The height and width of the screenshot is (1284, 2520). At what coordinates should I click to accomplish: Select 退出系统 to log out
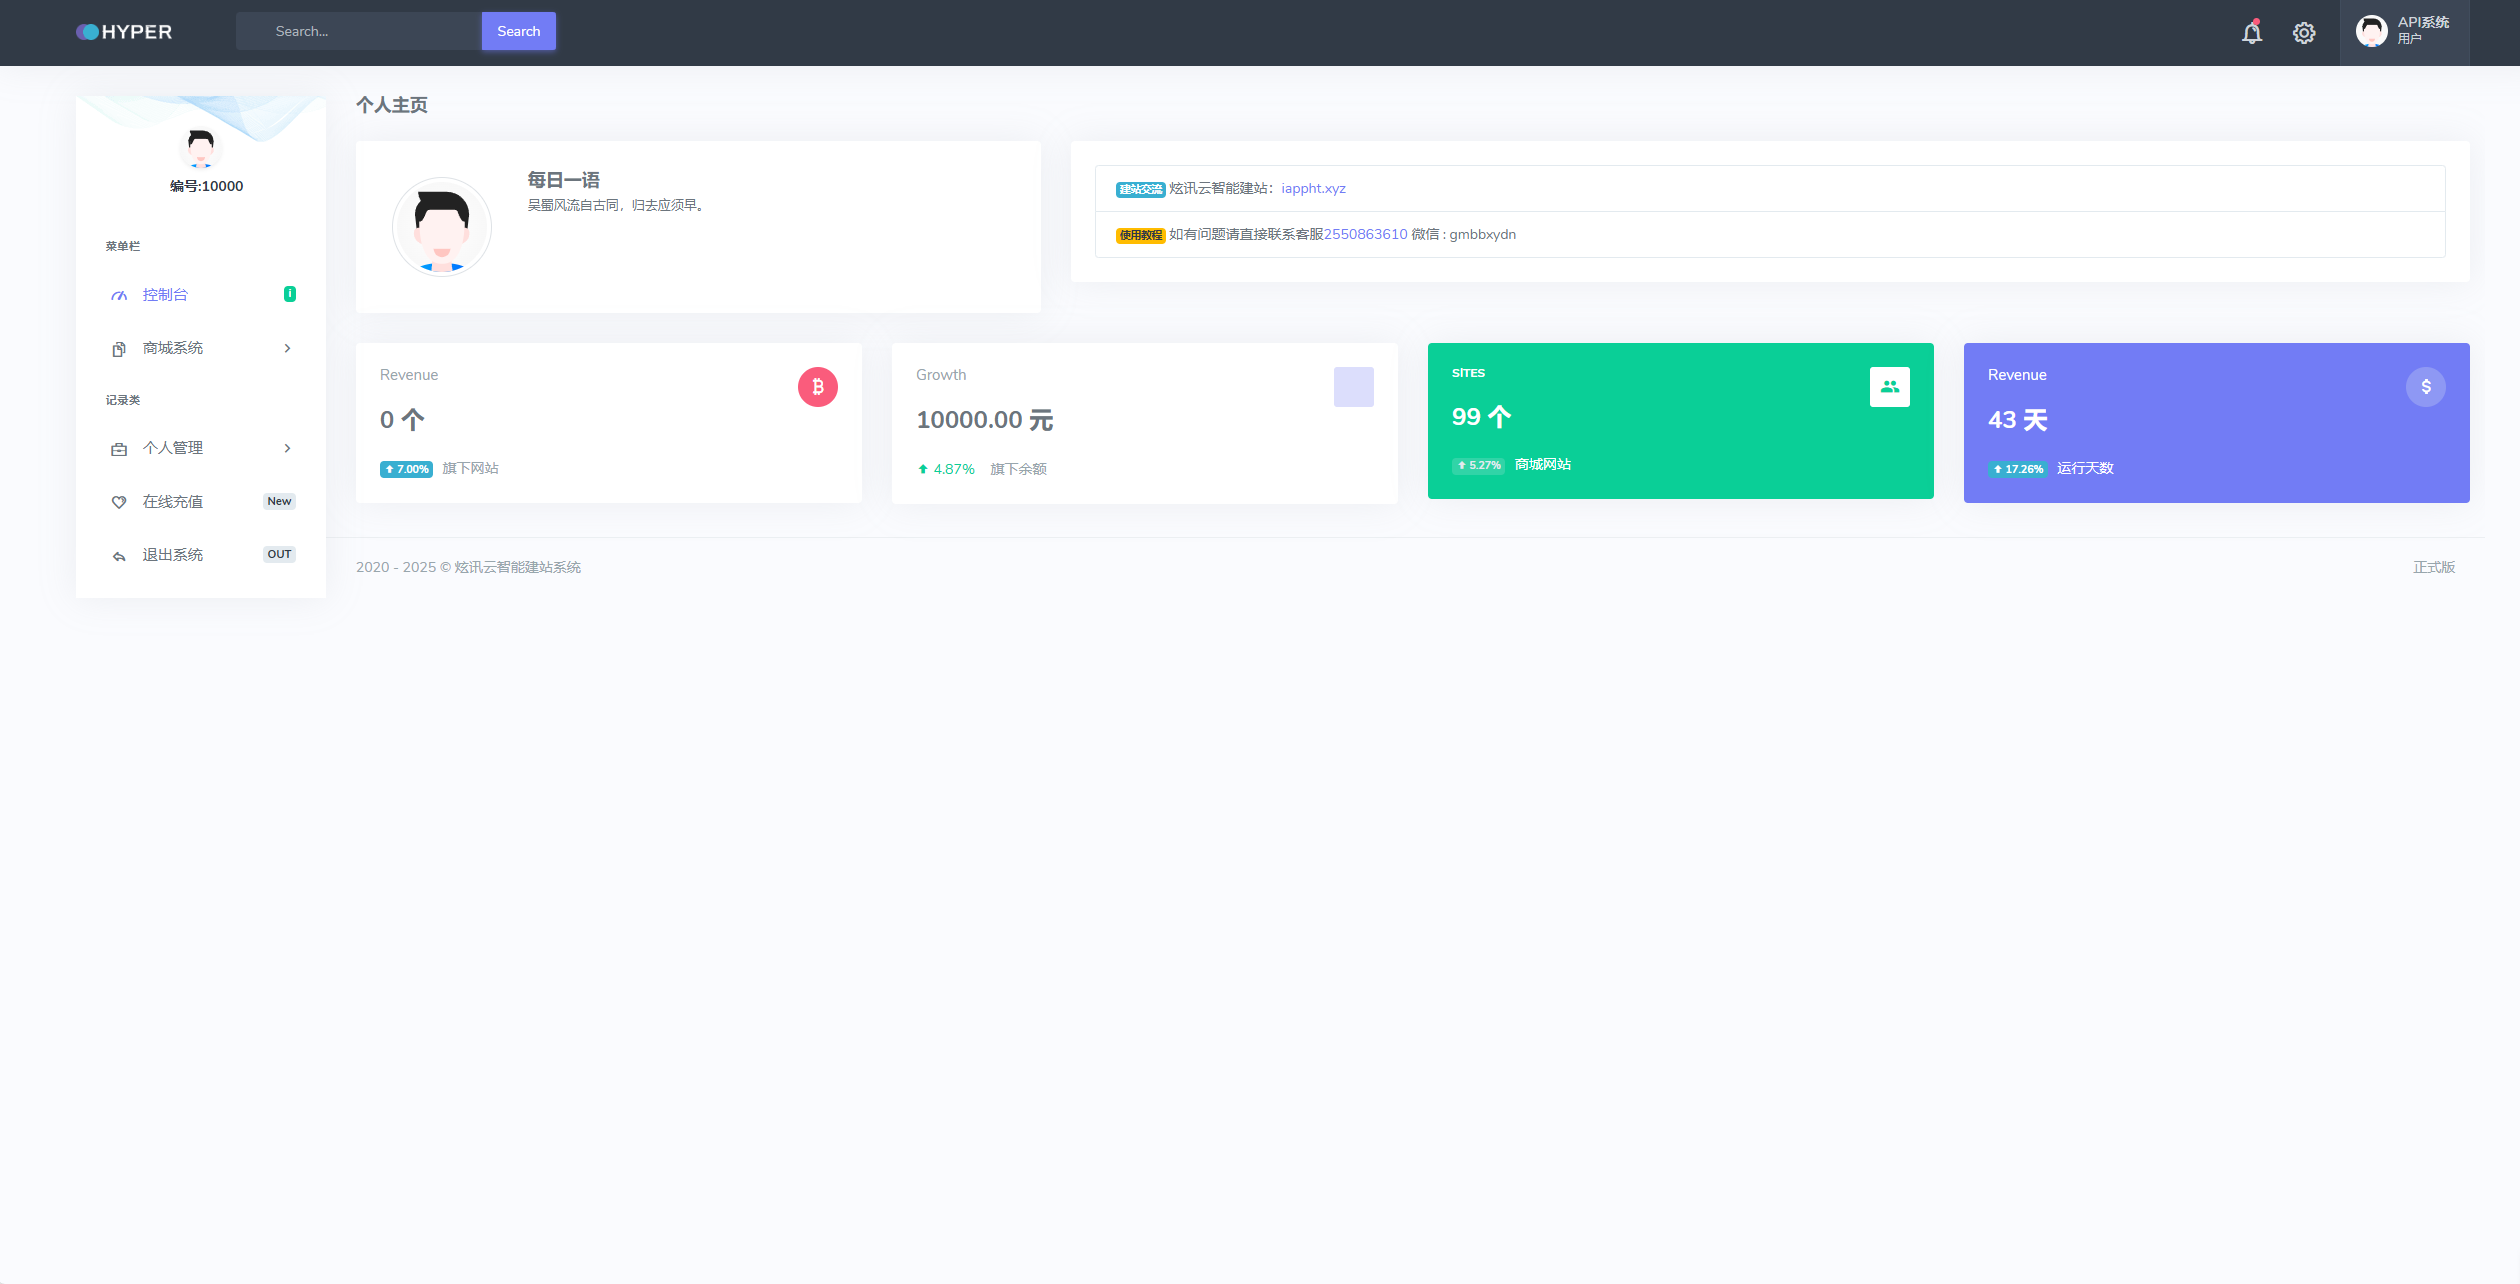(x=201, y=555)
